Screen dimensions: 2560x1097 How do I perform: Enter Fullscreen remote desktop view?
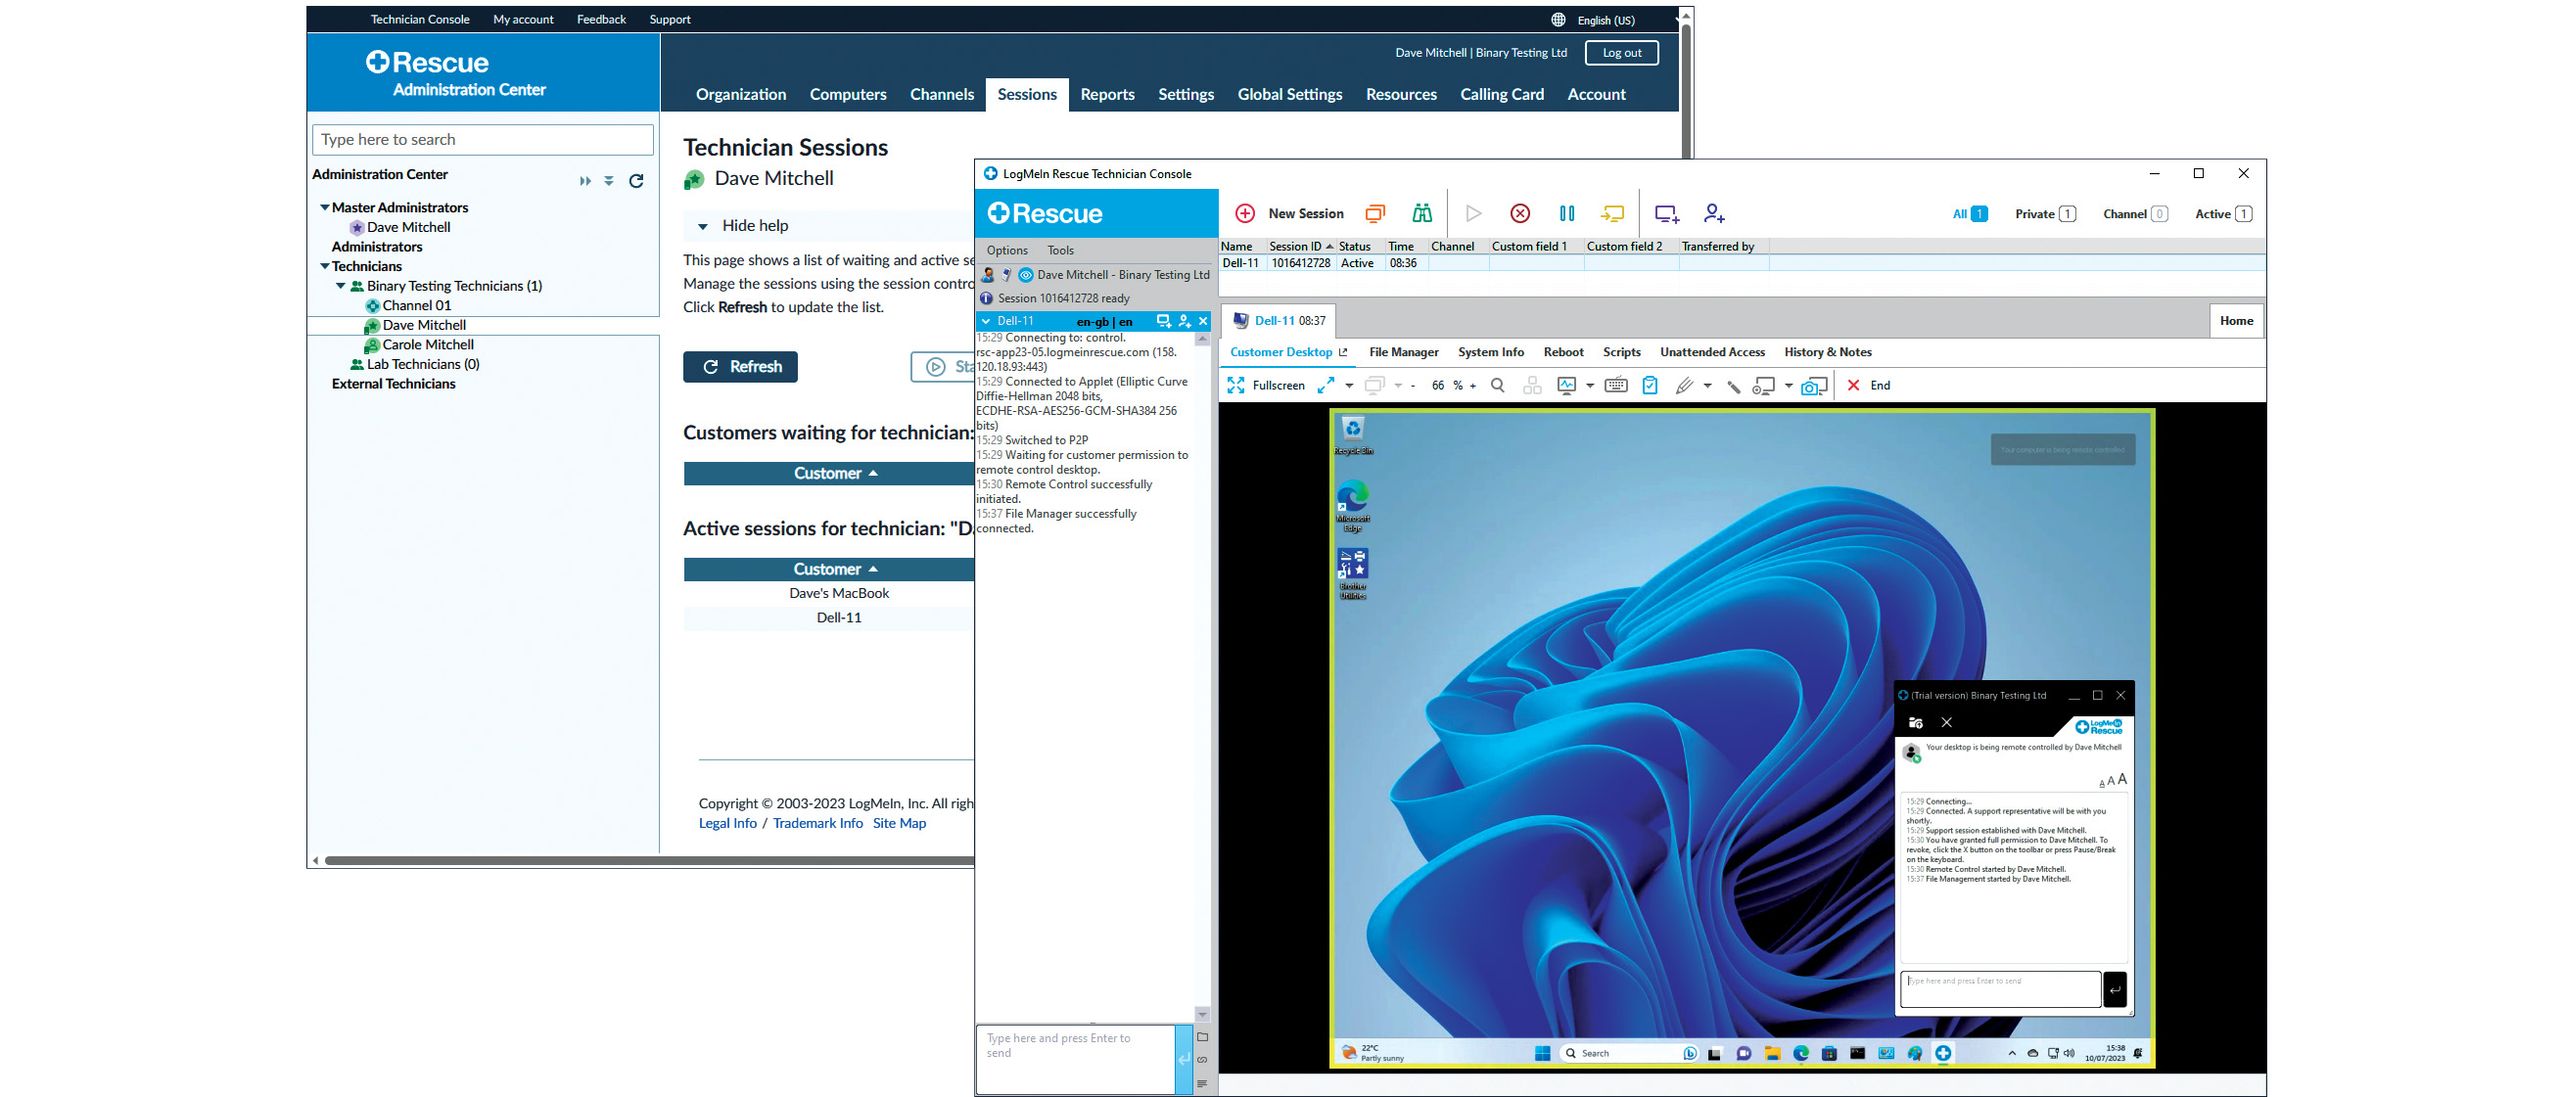tap(1266, 385)
